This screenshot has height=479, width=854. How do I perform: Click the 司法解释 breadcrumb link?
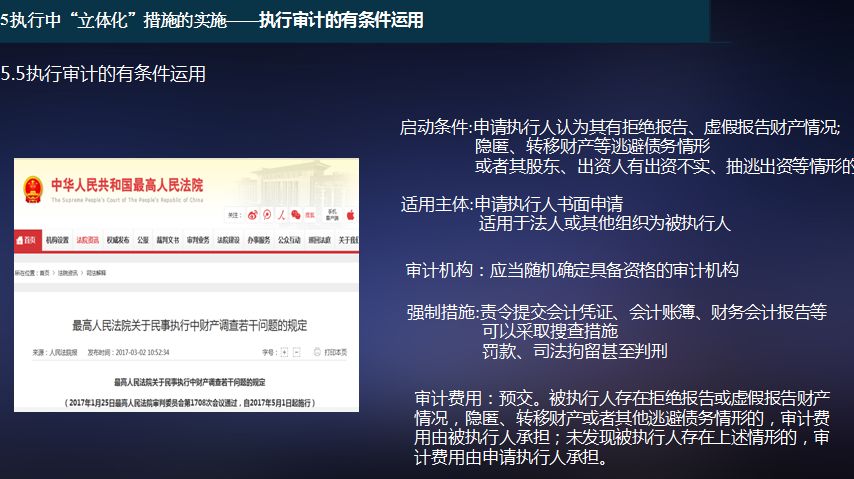tap(96, 273)
